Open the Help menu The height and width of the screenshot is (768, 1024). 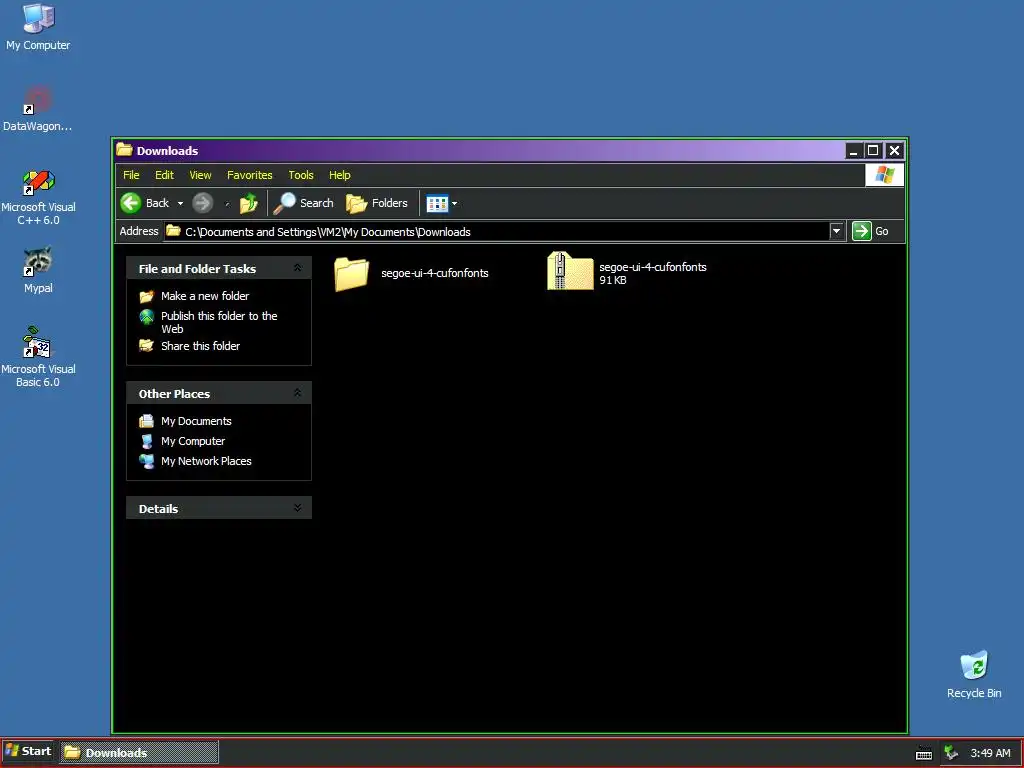[x=340, y=175]
